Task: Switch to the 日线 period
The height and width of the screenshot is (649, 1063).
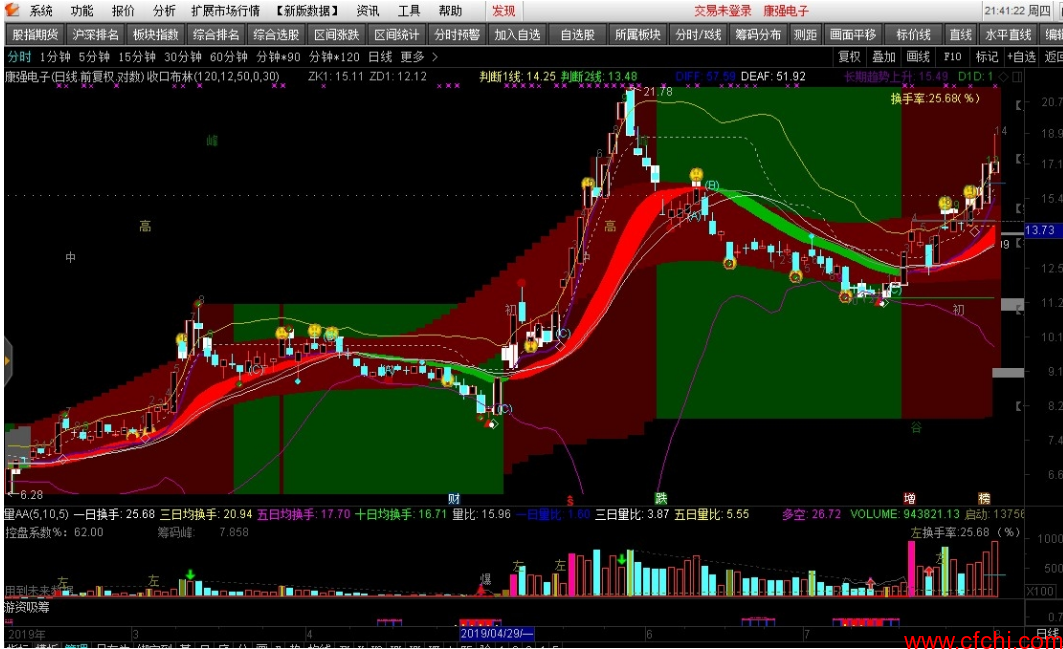Action: click(x=380, y=57)
